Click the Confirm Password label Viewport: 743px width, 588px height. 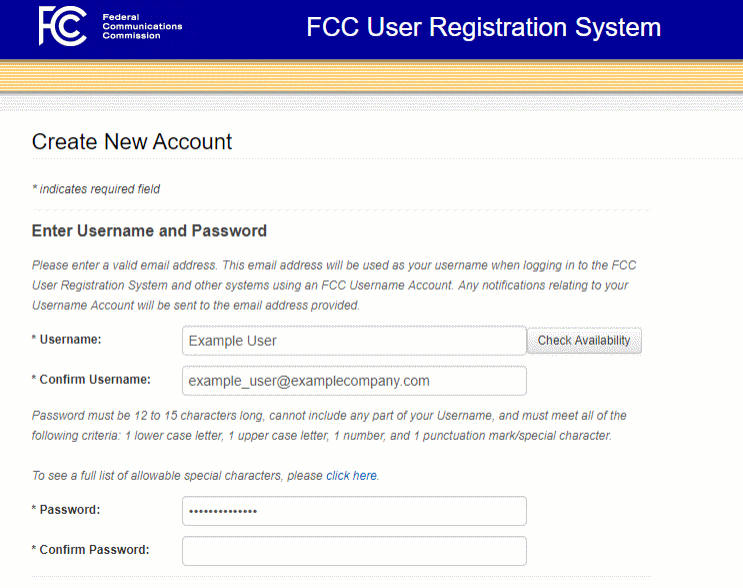pyautogui.click(x=94, y=550)
